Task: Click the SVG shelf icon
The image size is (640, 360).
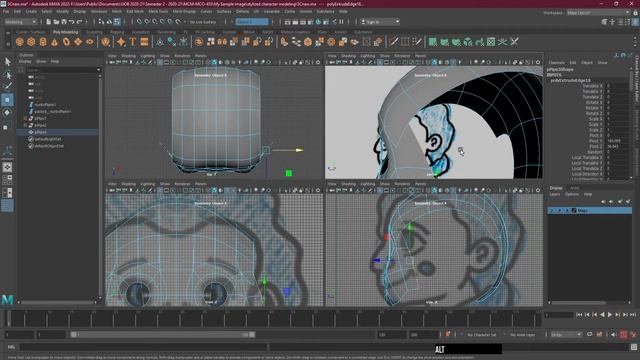Action: coord(144,42)
